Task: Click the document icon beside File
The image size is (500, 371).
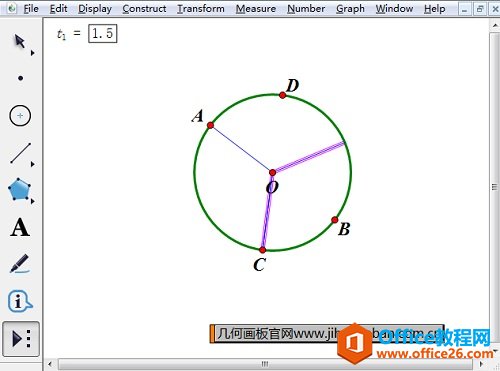Action: point(12,8)
